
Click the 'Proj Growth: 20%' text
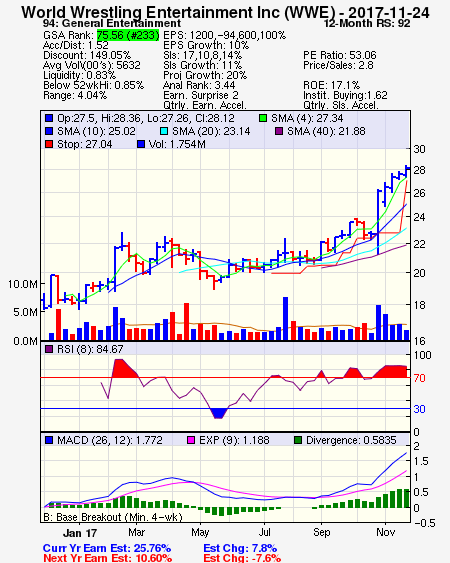205,75
